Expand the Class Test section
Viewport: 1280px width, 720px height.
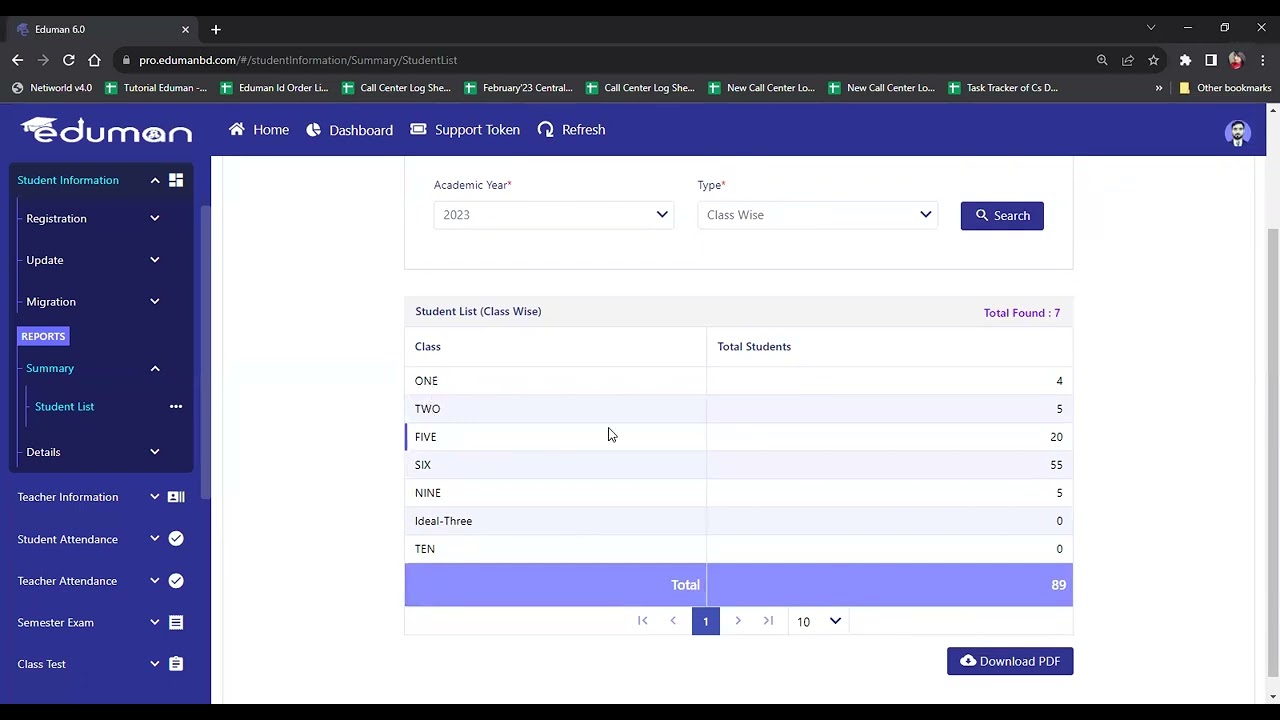[x=155, y=664]
